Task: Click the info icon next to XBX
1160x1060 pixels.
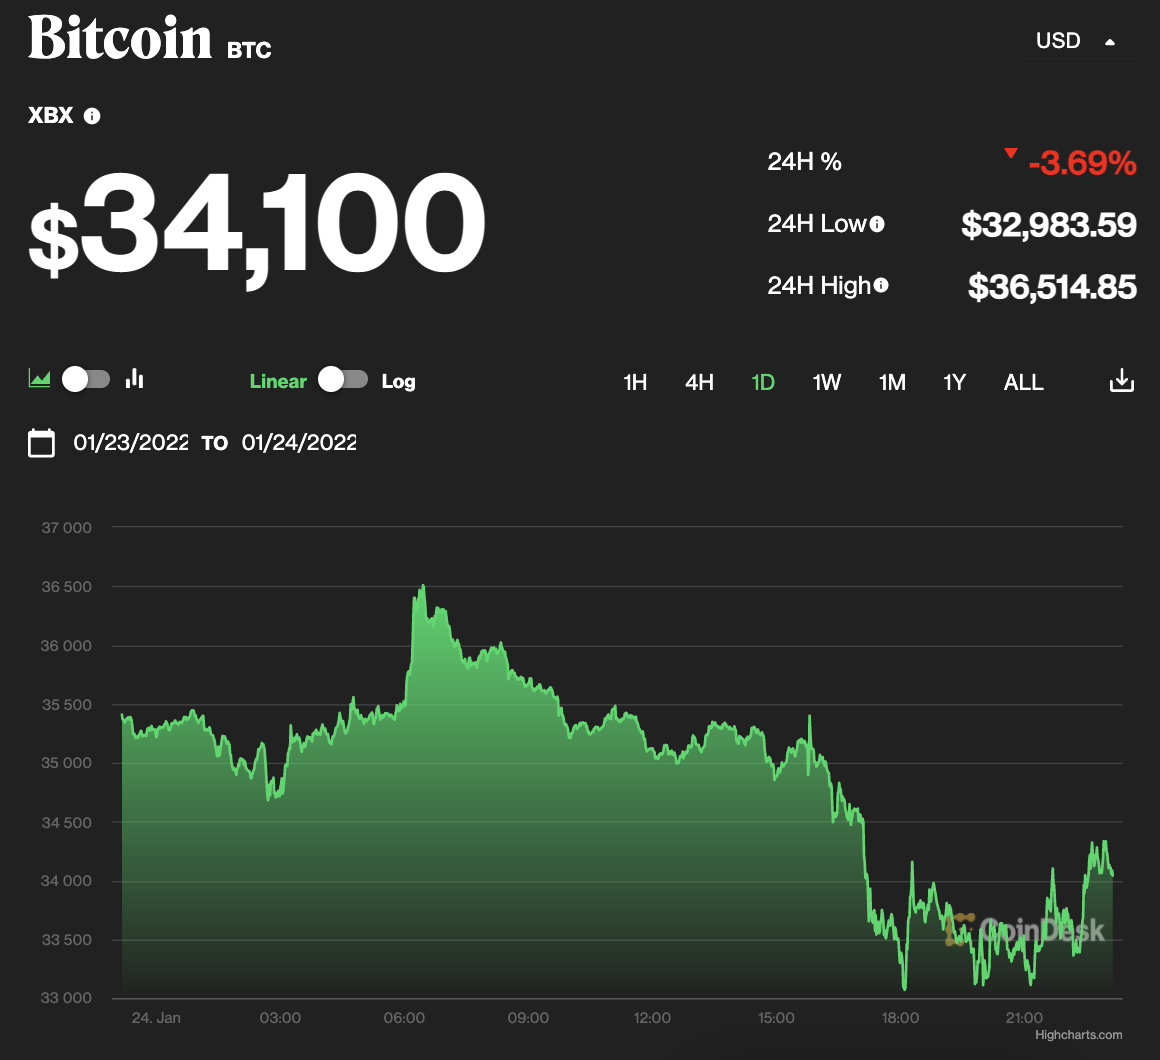Action: (93, 115)
